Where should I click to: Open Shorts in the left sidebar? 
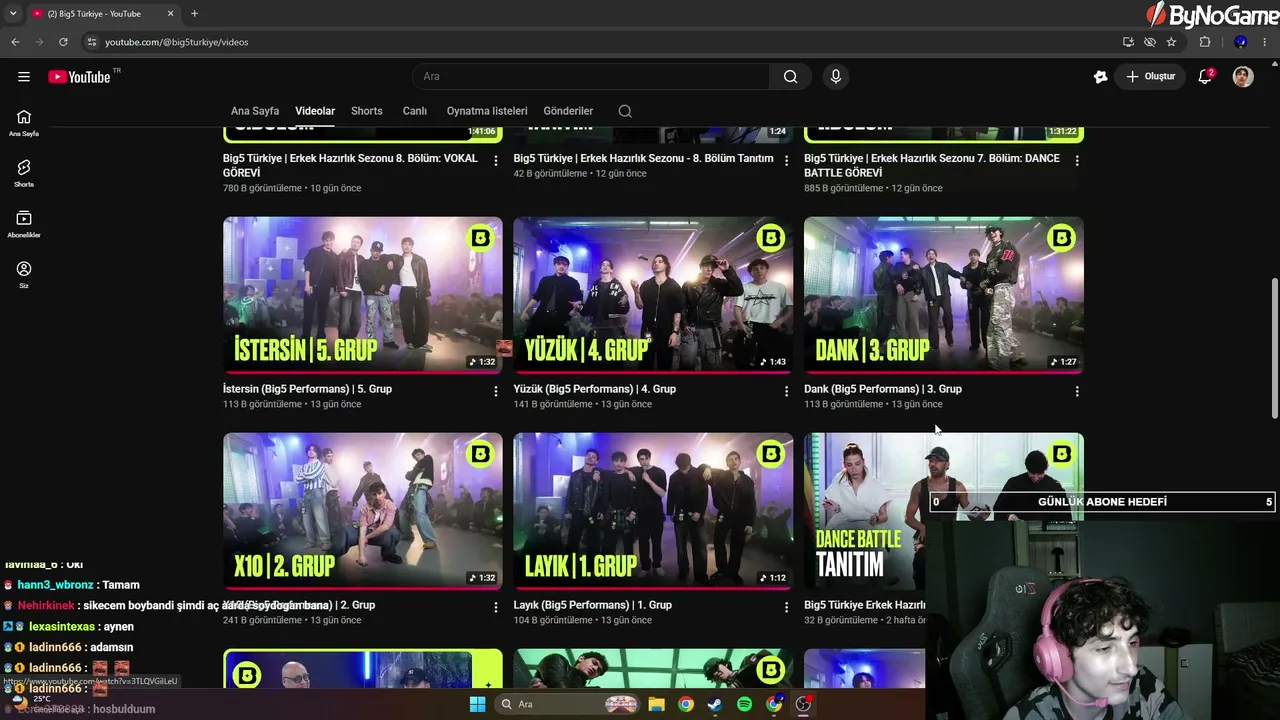24,174
